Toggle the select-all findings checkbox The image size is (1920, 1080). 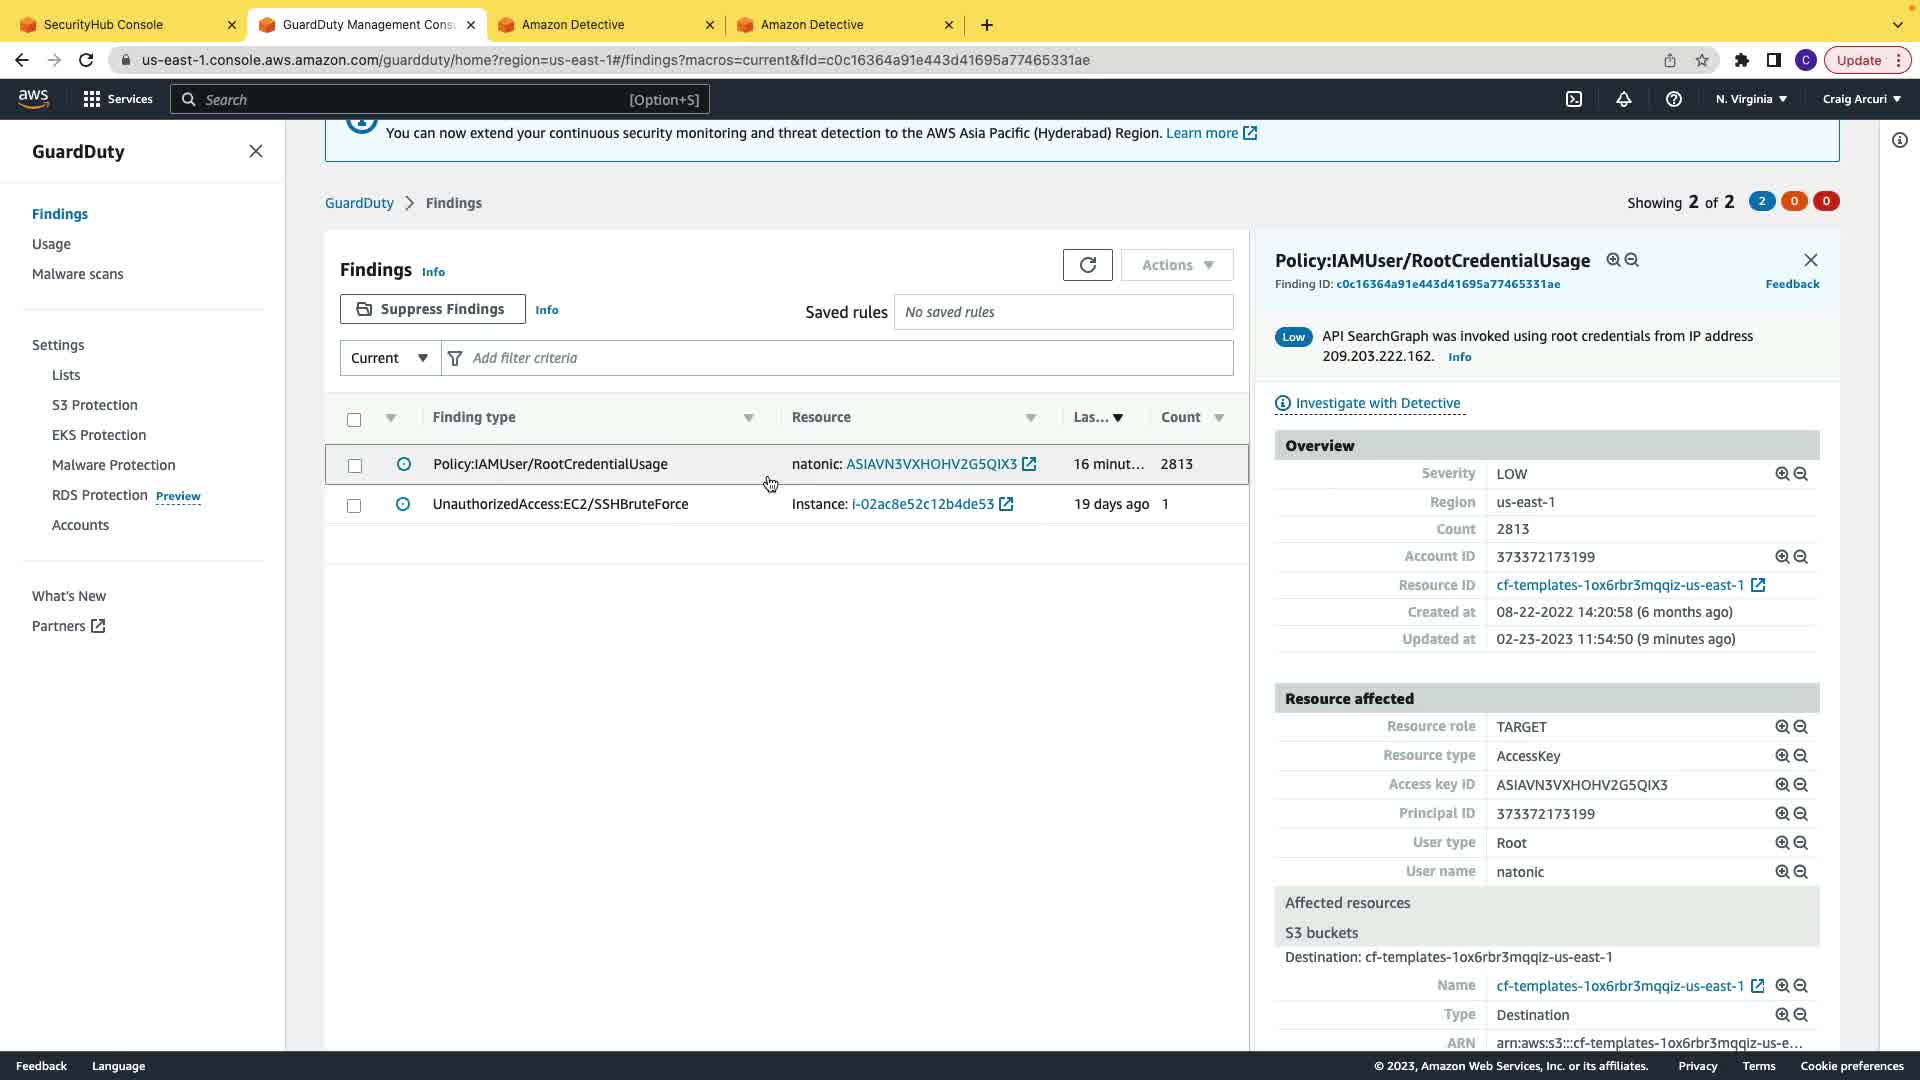click(x=354, y=420)
